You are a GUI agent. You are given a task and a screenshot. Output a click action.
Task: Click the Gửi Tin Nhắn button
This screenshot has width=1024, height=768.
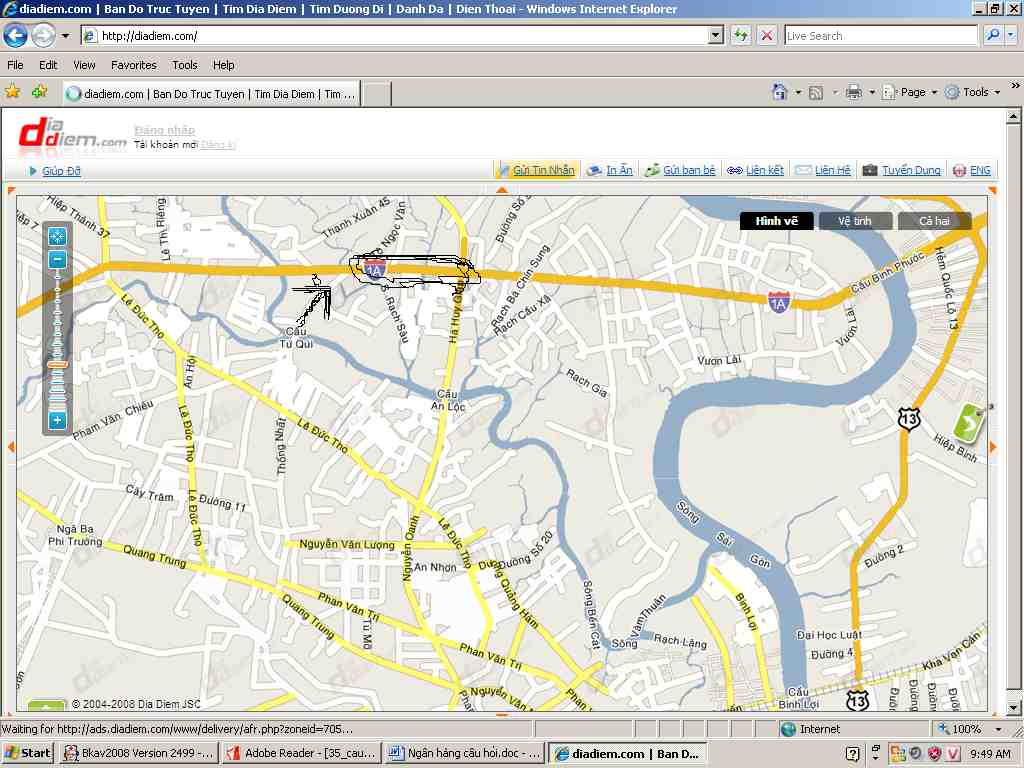[537, 170]
